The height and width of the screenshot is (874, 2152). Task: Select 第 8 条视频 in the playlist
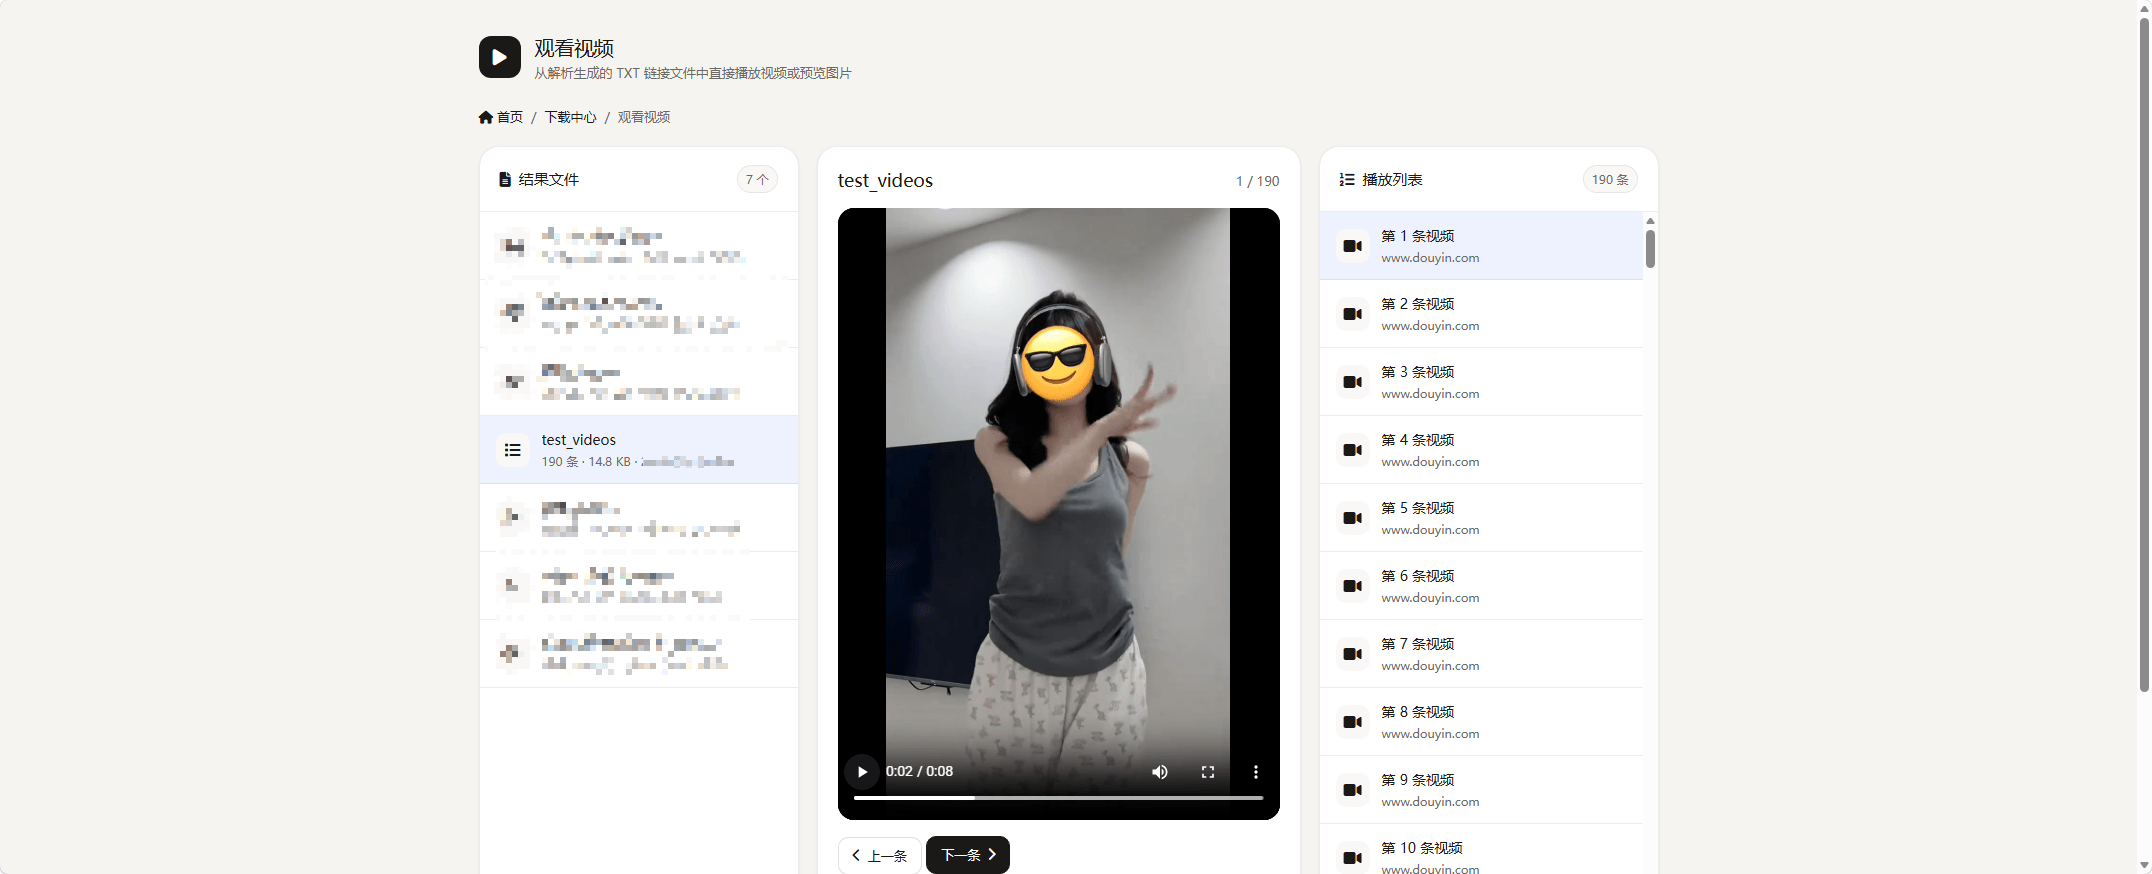click(x=1482, y=722)
